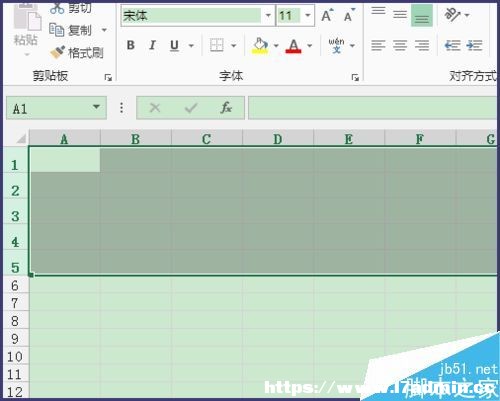Open the 字体 font dialog launcher
The image size is (500, 401).
[355, 77]
